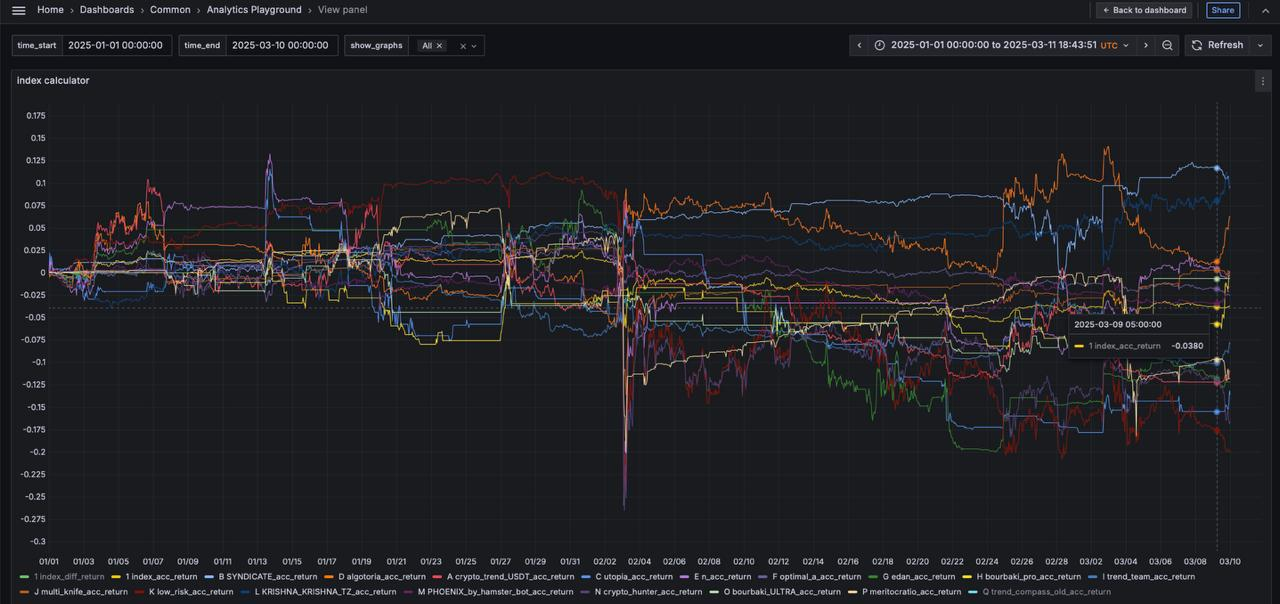Screen dimensions: 1280x604
Task: Click the index calculator panel title
Action: coord(53,81)
